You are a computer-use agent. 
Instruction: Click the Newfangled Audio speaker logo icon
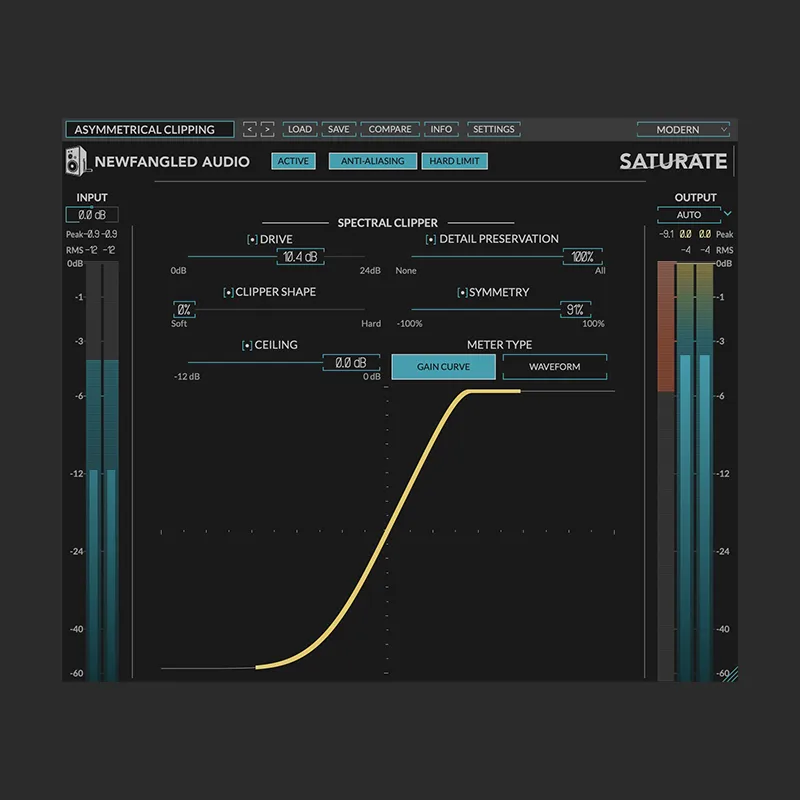tap(77, 161)
